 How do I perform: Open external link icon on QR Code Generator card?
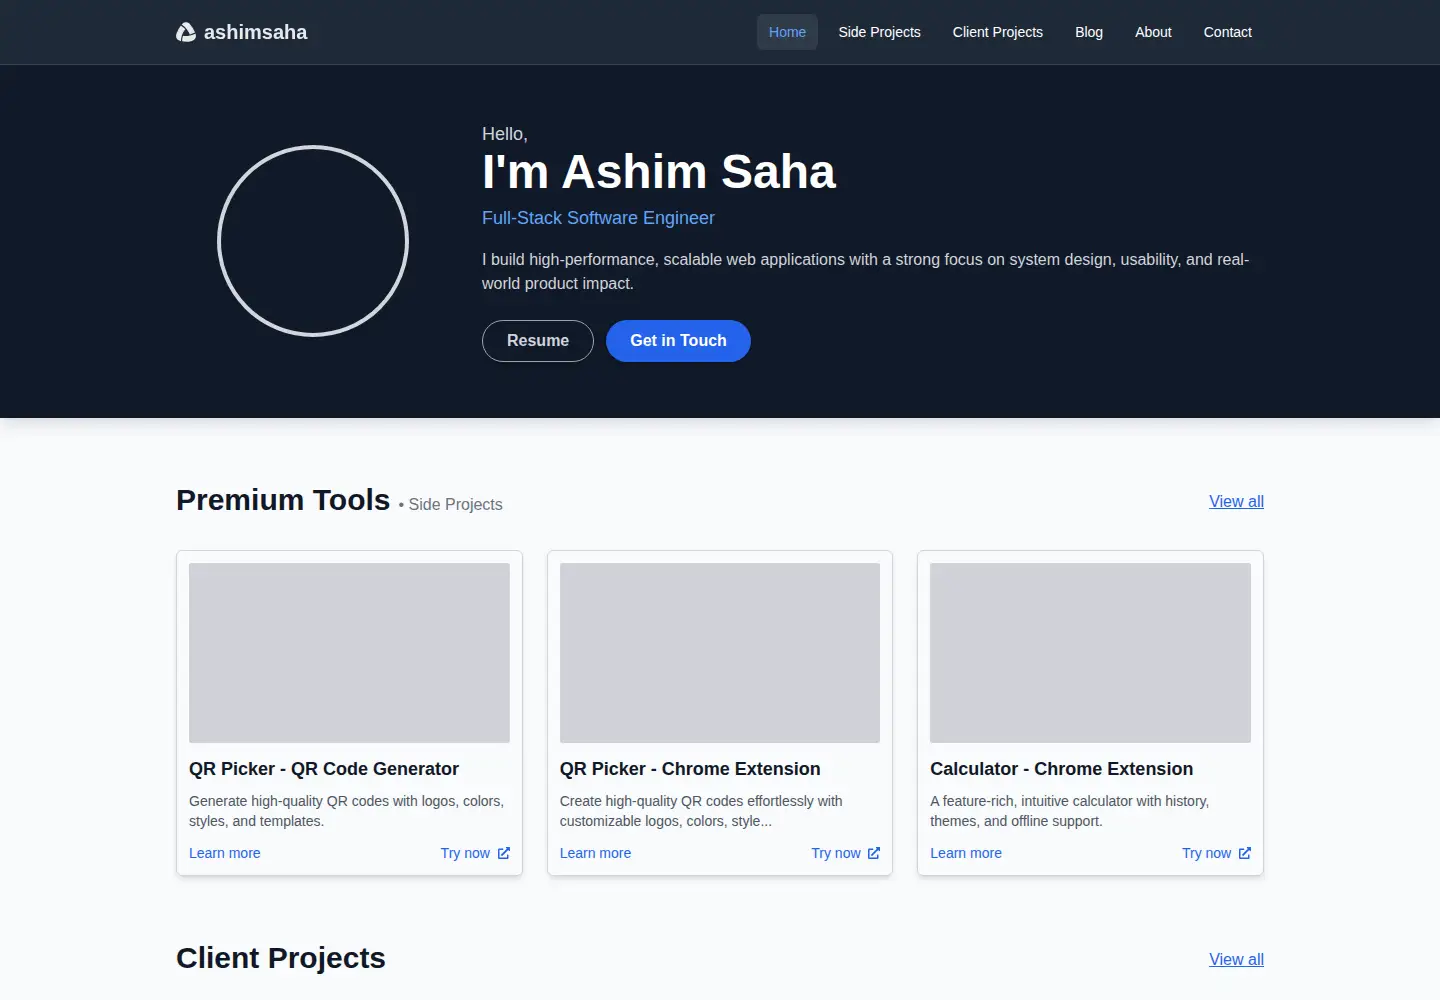click(x=504, y=853)
